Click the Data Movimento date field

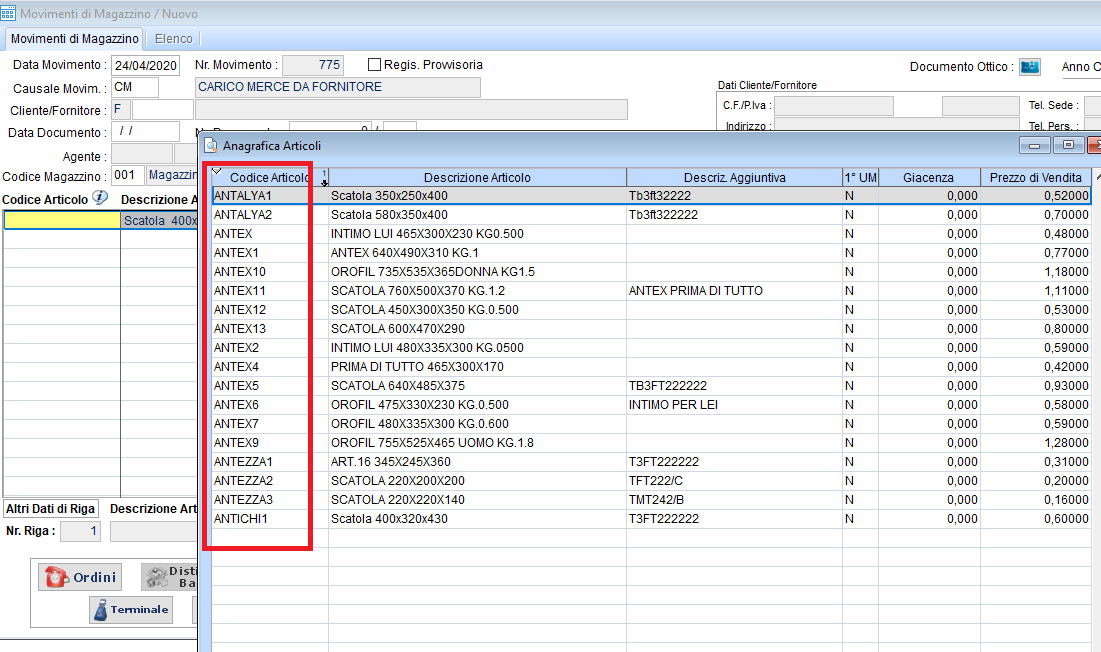[x=145, y=65]
